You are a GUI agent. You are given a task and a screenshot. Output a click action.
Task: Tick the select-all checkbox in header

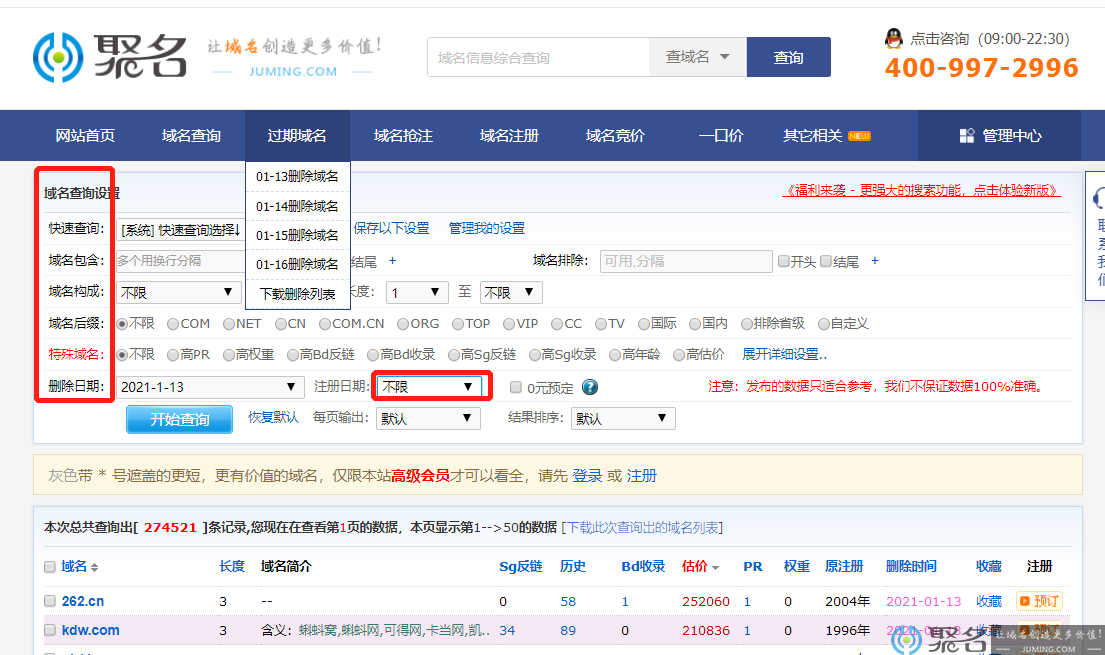[50, 567]
